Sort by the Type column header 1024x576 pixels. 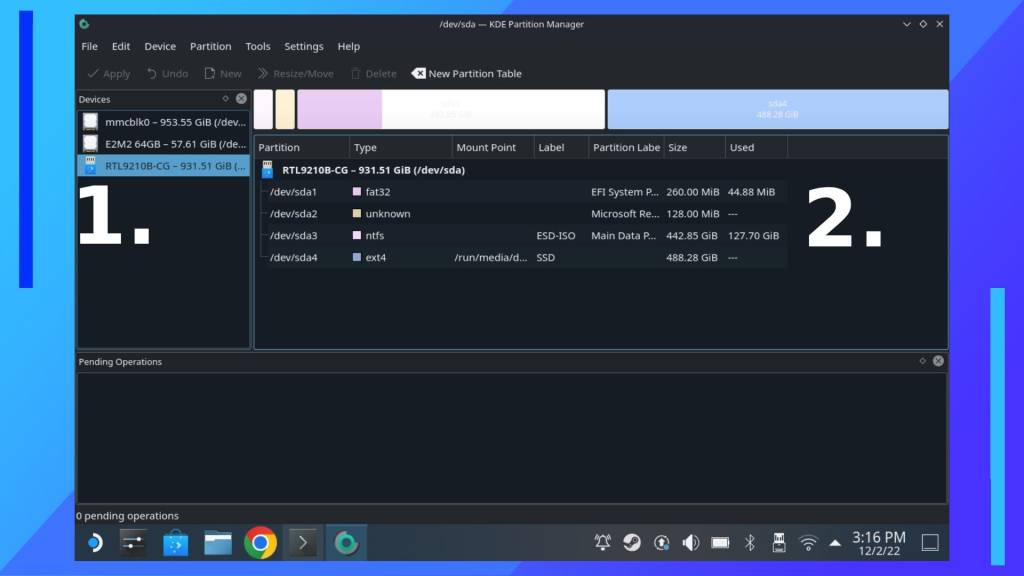[x=400, y=148]
